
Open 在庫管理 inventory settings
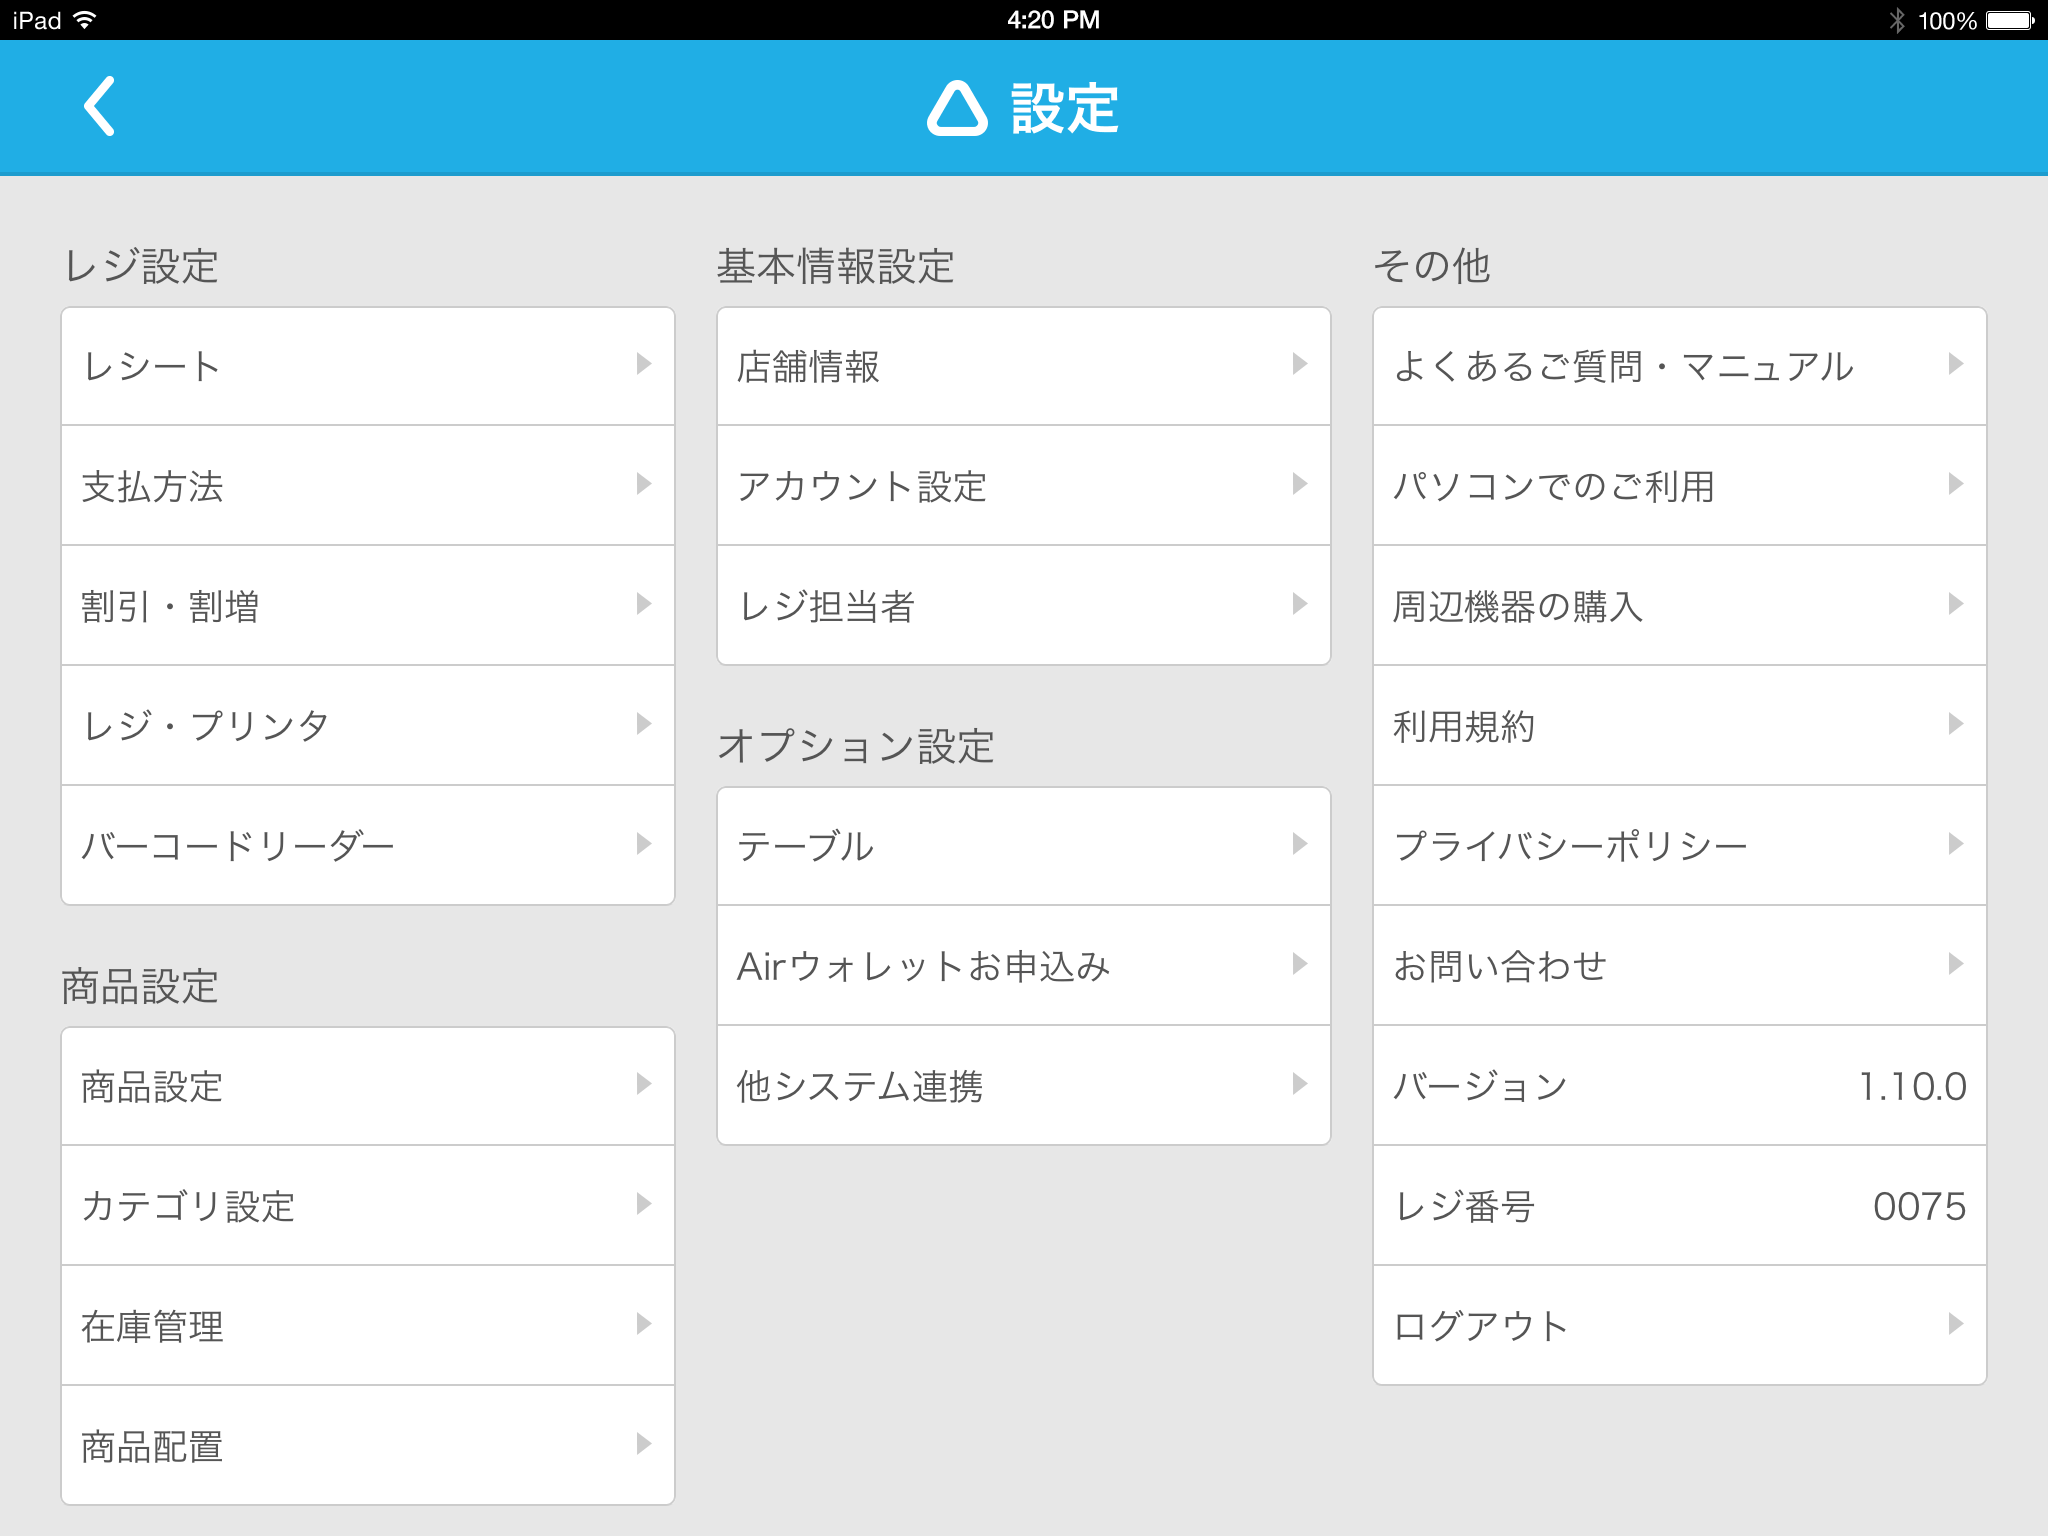point(367,1326)
